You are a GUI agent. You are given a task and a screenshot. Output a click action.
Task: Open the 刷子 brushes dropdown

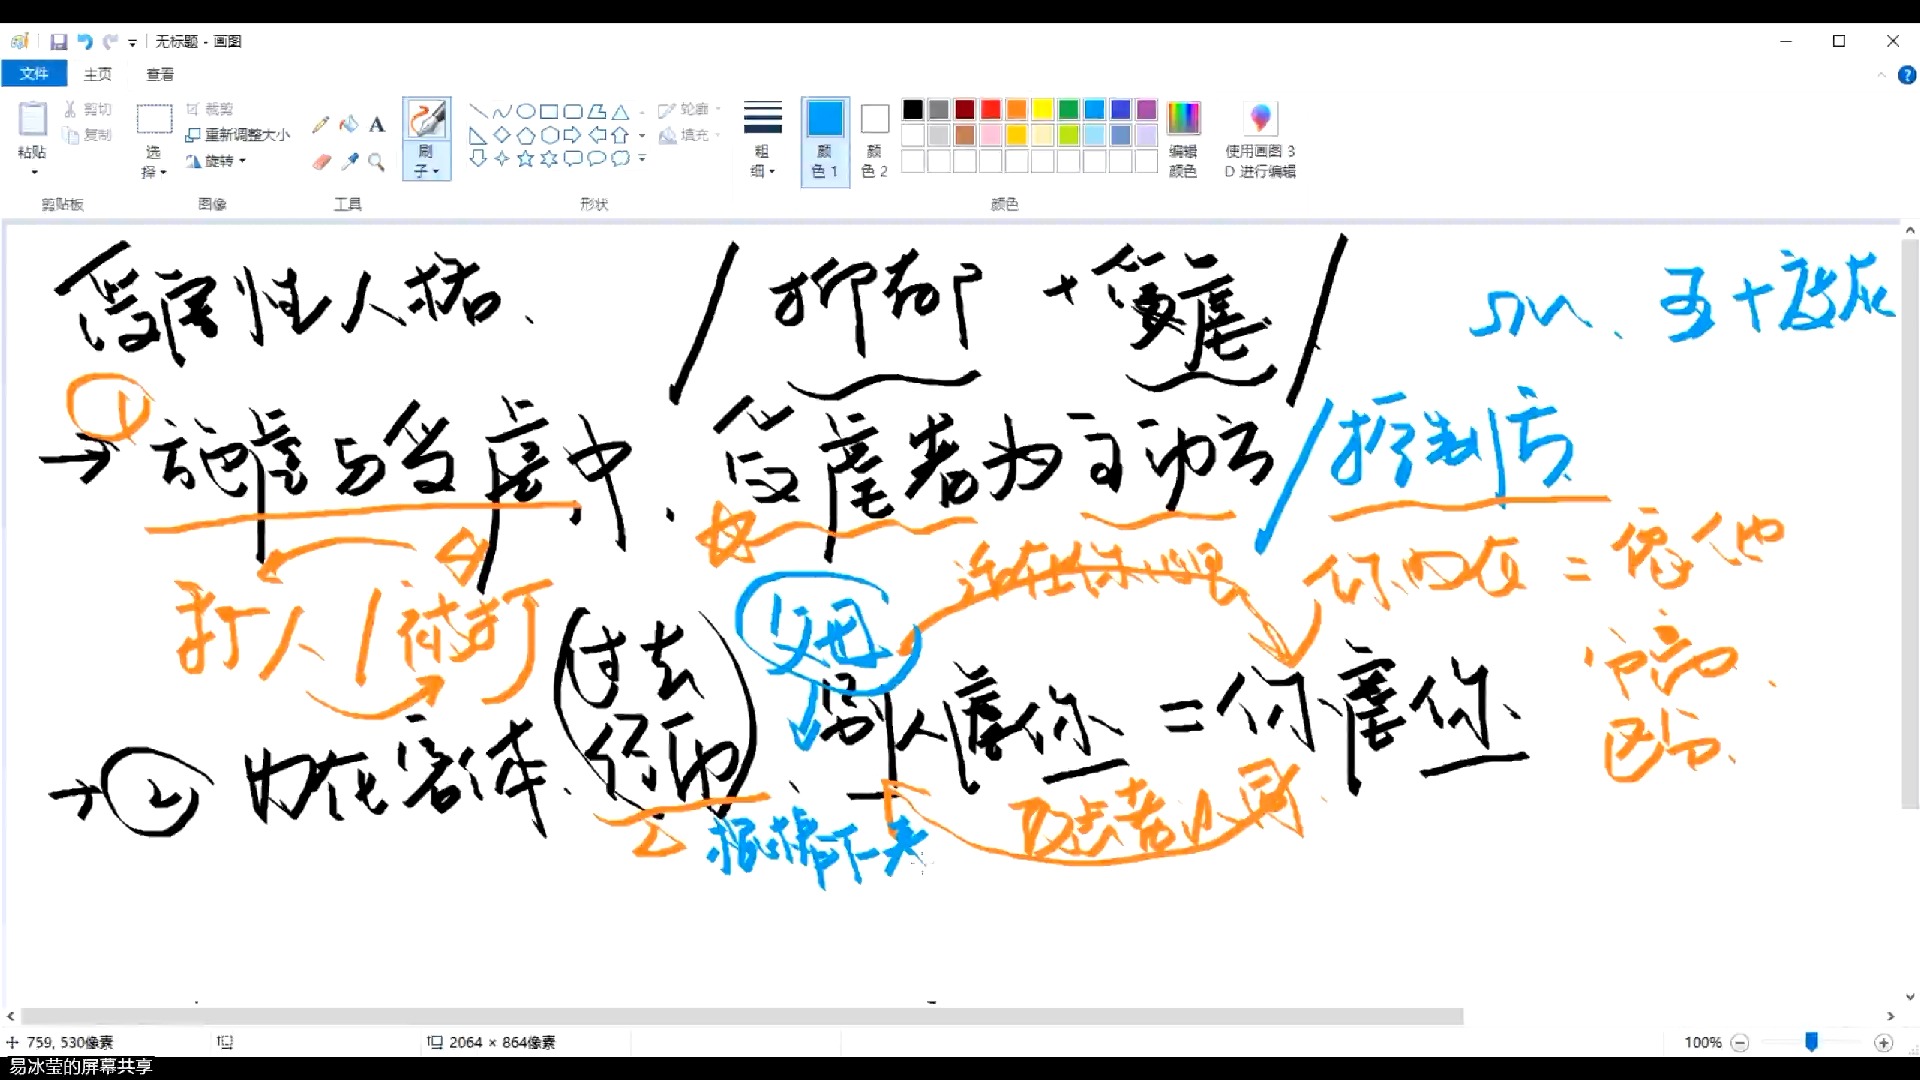click(427, 162)
